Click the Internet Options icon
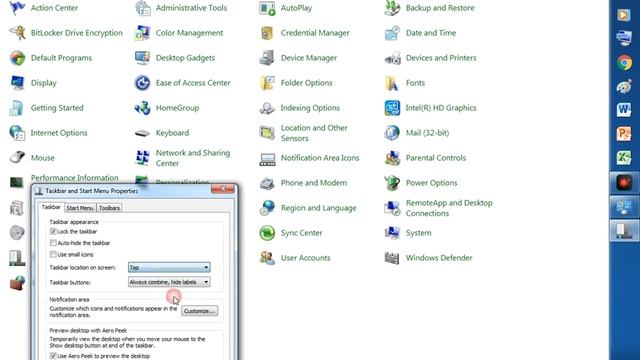 point(17,133)
